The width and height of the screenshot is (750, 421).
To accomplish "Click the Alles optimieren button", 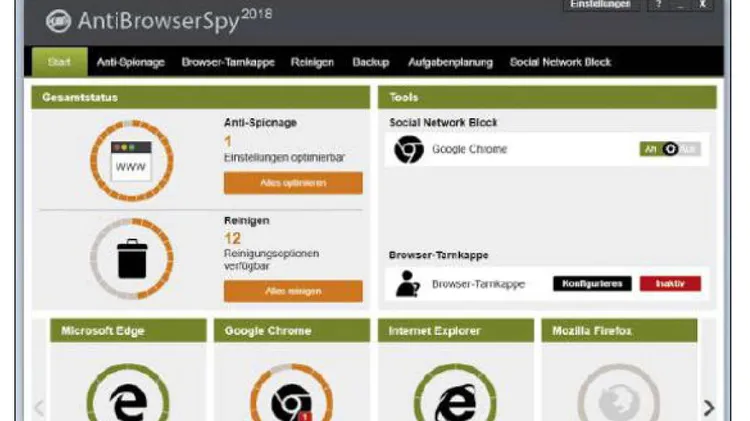I will coord(293,183).
